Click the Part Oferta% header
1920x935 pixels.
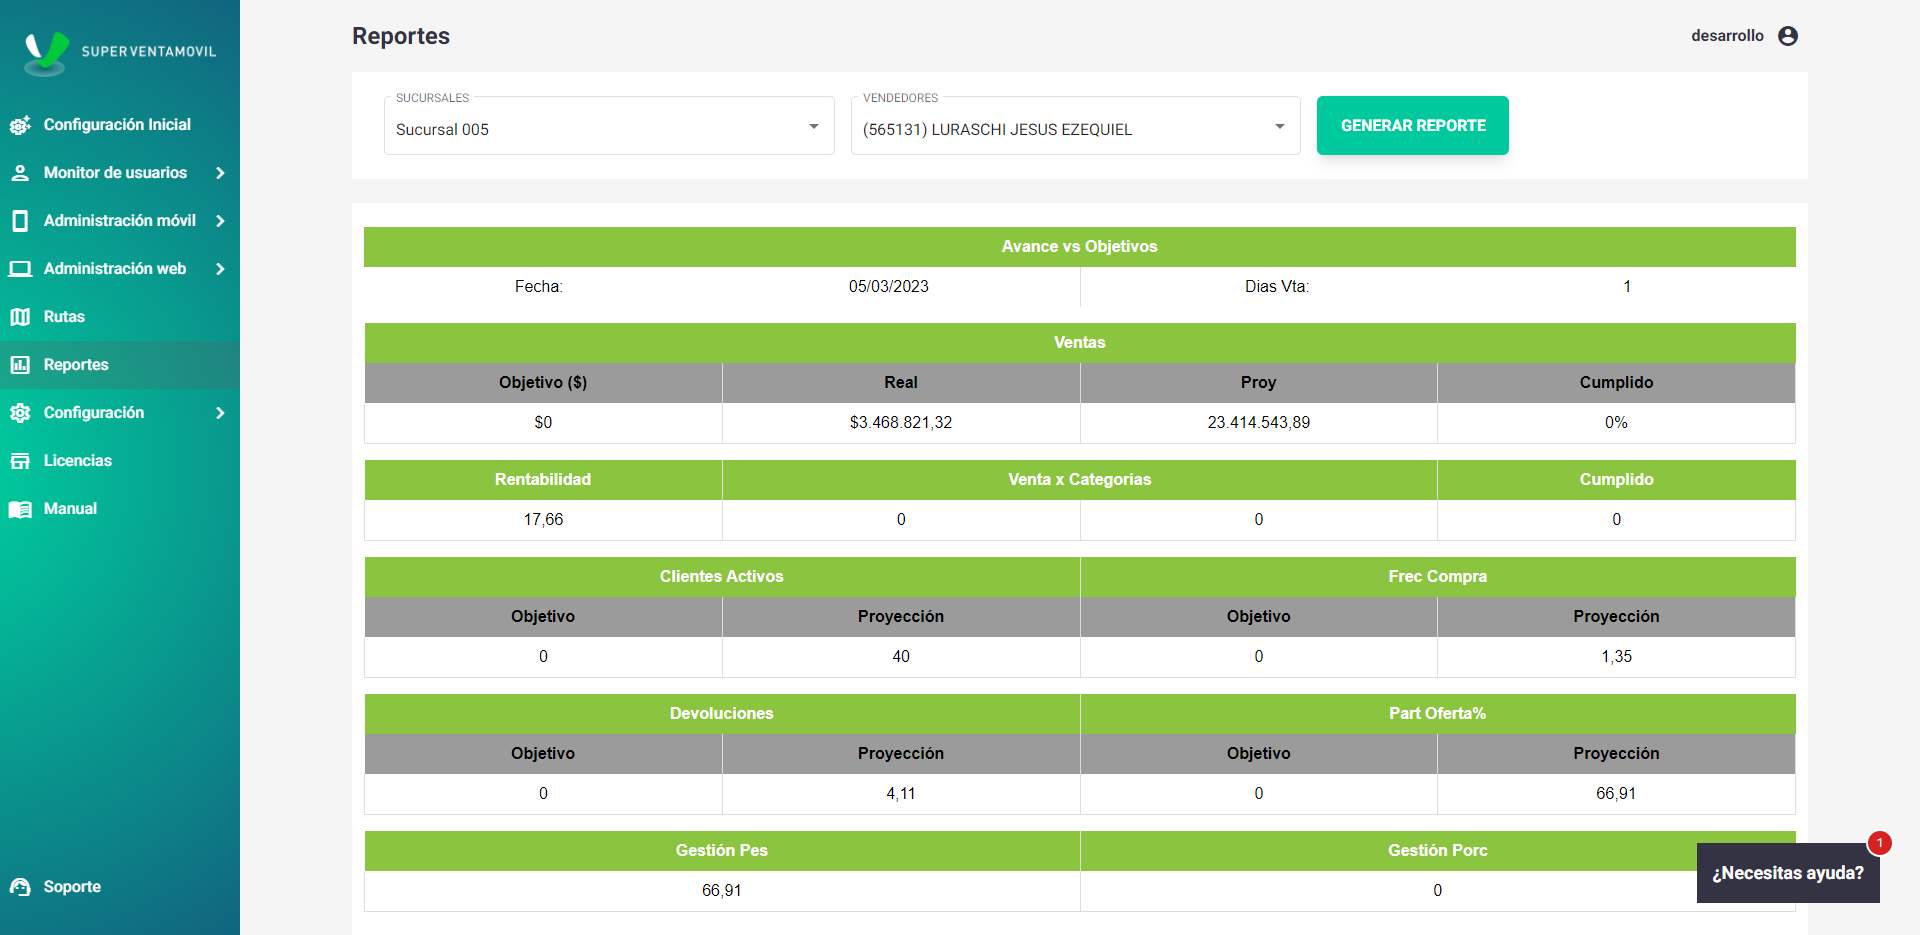(1438, 714)
